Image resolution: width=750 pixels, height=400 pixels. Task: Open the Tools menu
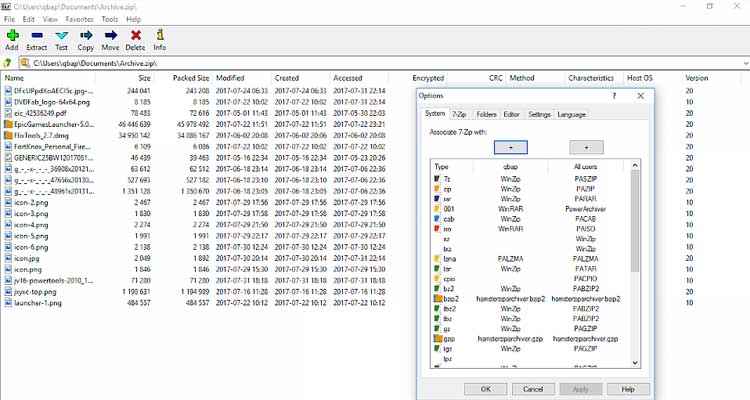110,19
